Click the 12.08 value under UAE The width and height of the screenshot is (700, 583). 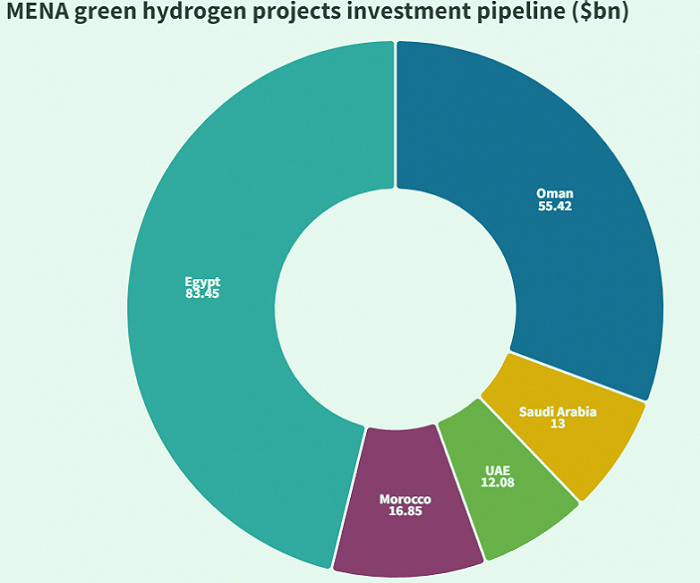click(497, 482)
